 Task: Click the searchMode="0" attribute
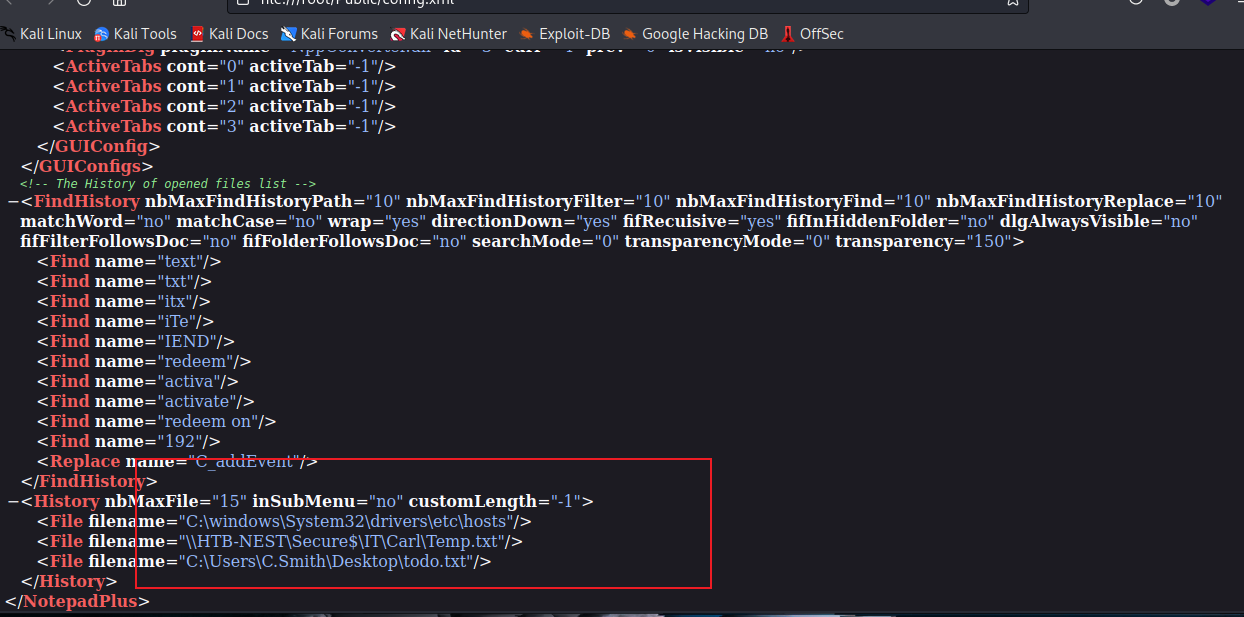click(546, 241)
